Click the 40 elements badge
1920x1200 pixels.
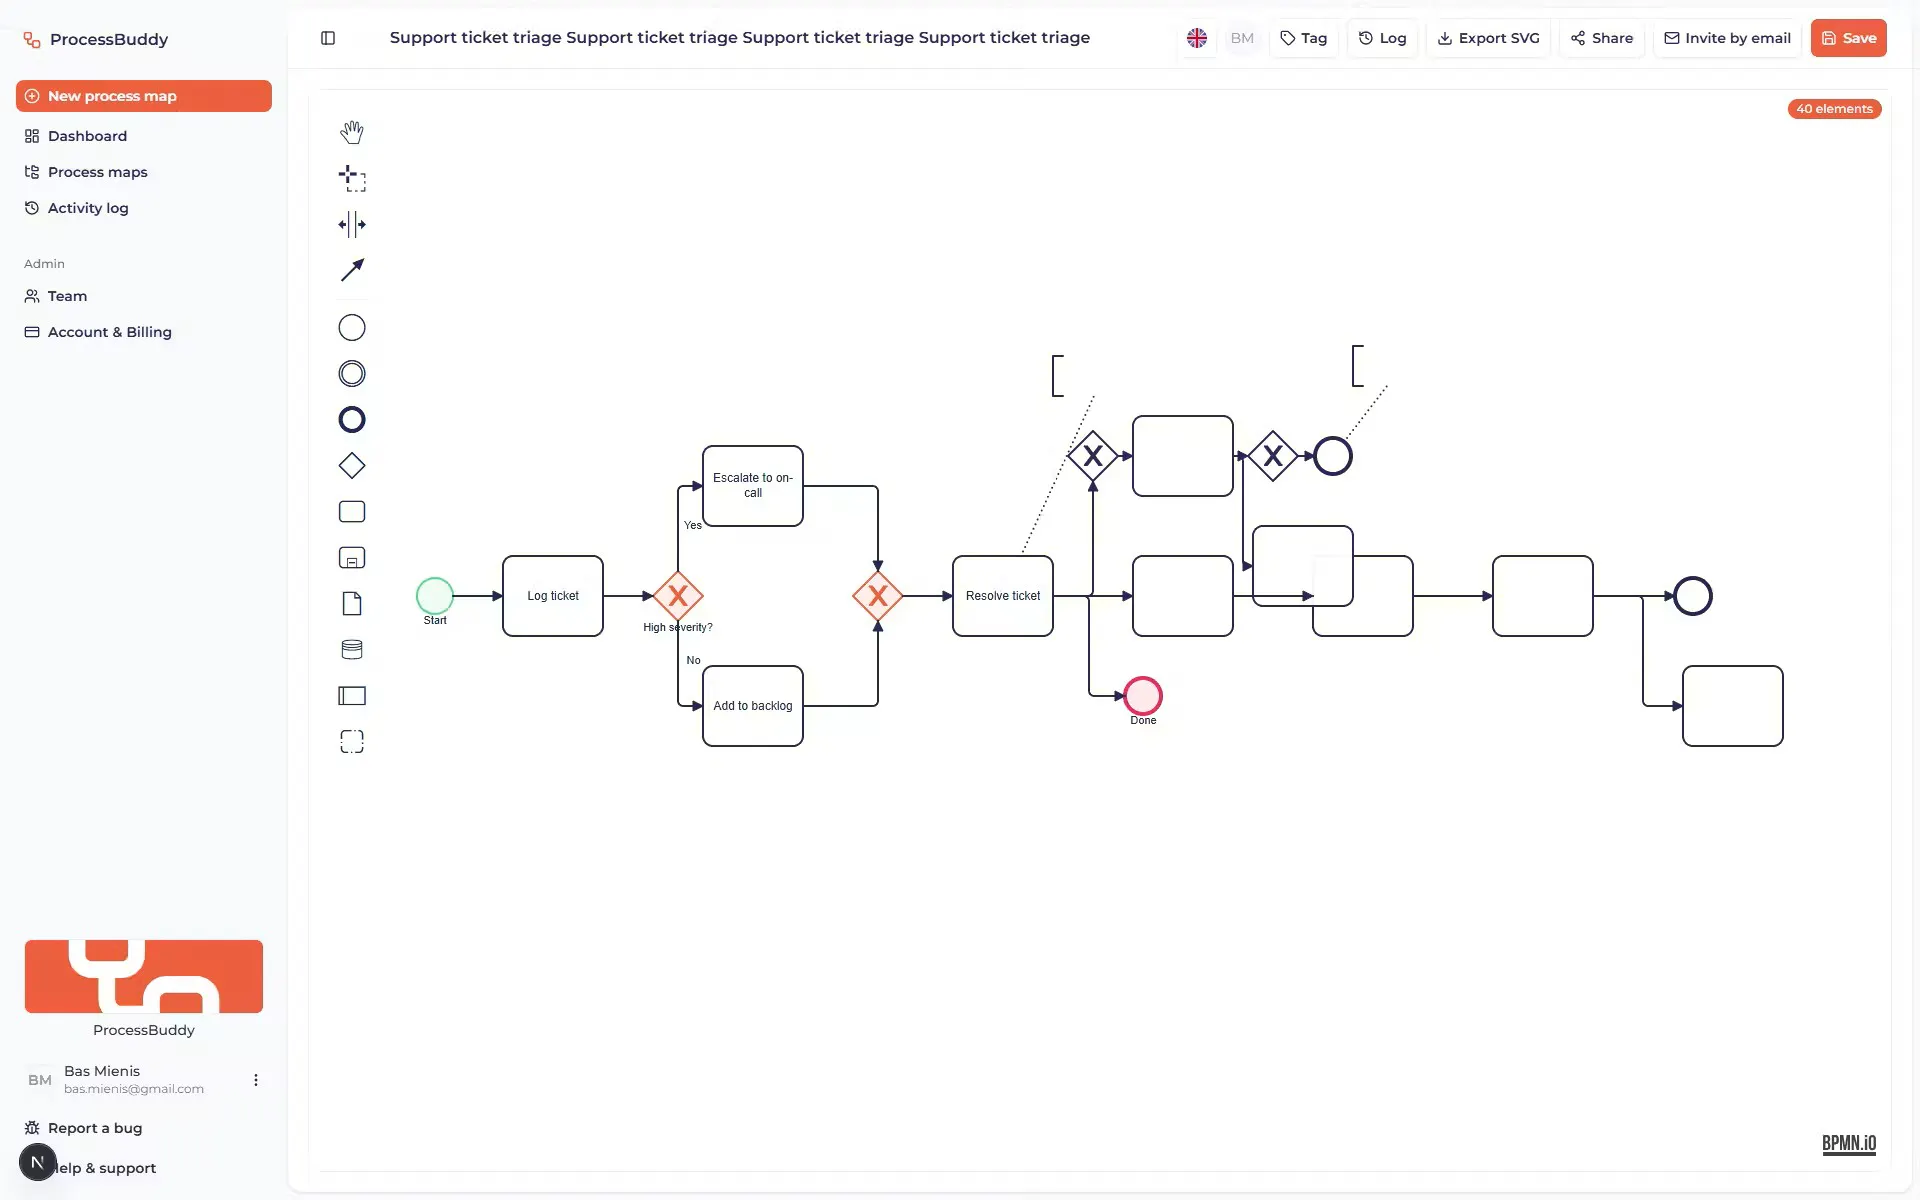point(1834,109)
